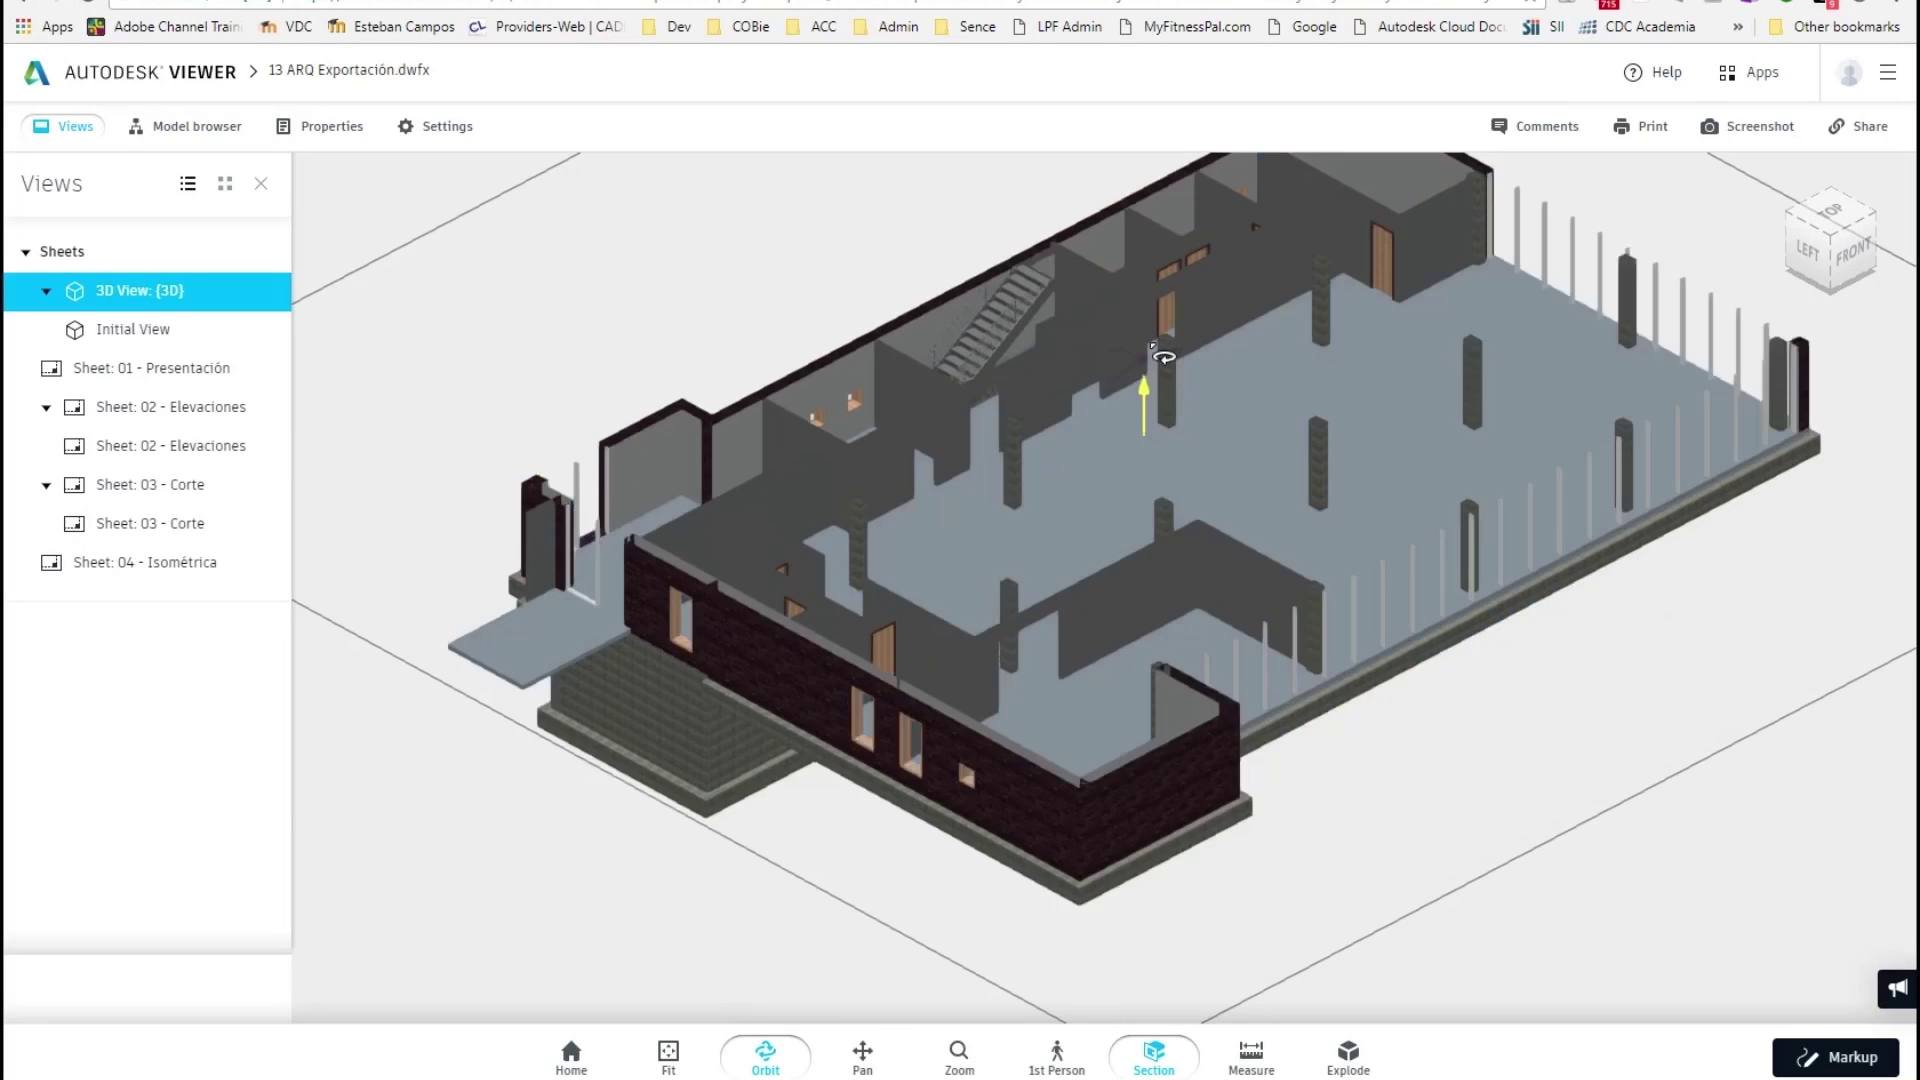Open the Properties panel tab
The width and height of the screenshot is (1920, 1080).
point(320,126)
